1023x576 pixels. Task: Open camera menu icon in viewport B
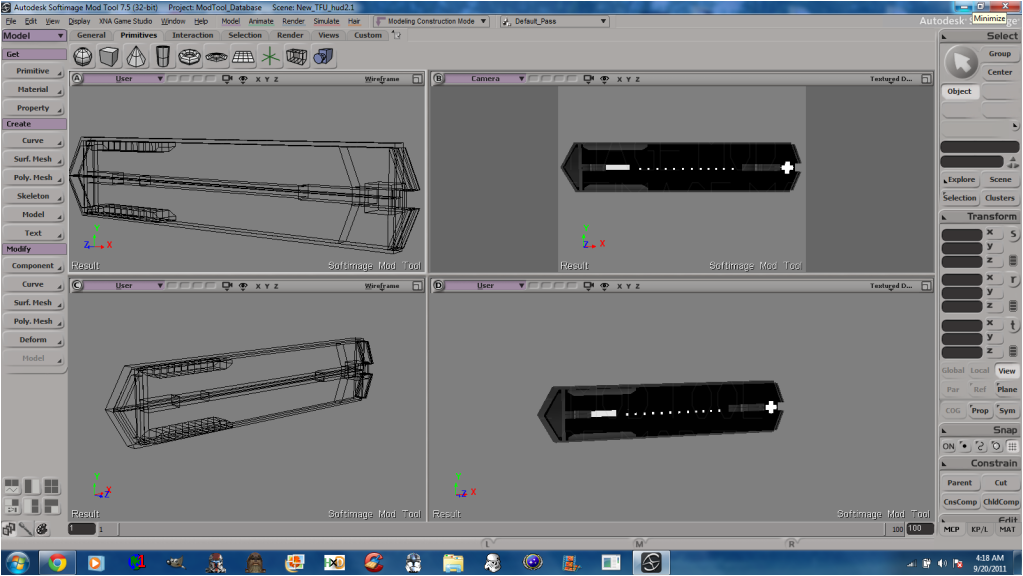point(588,79)
